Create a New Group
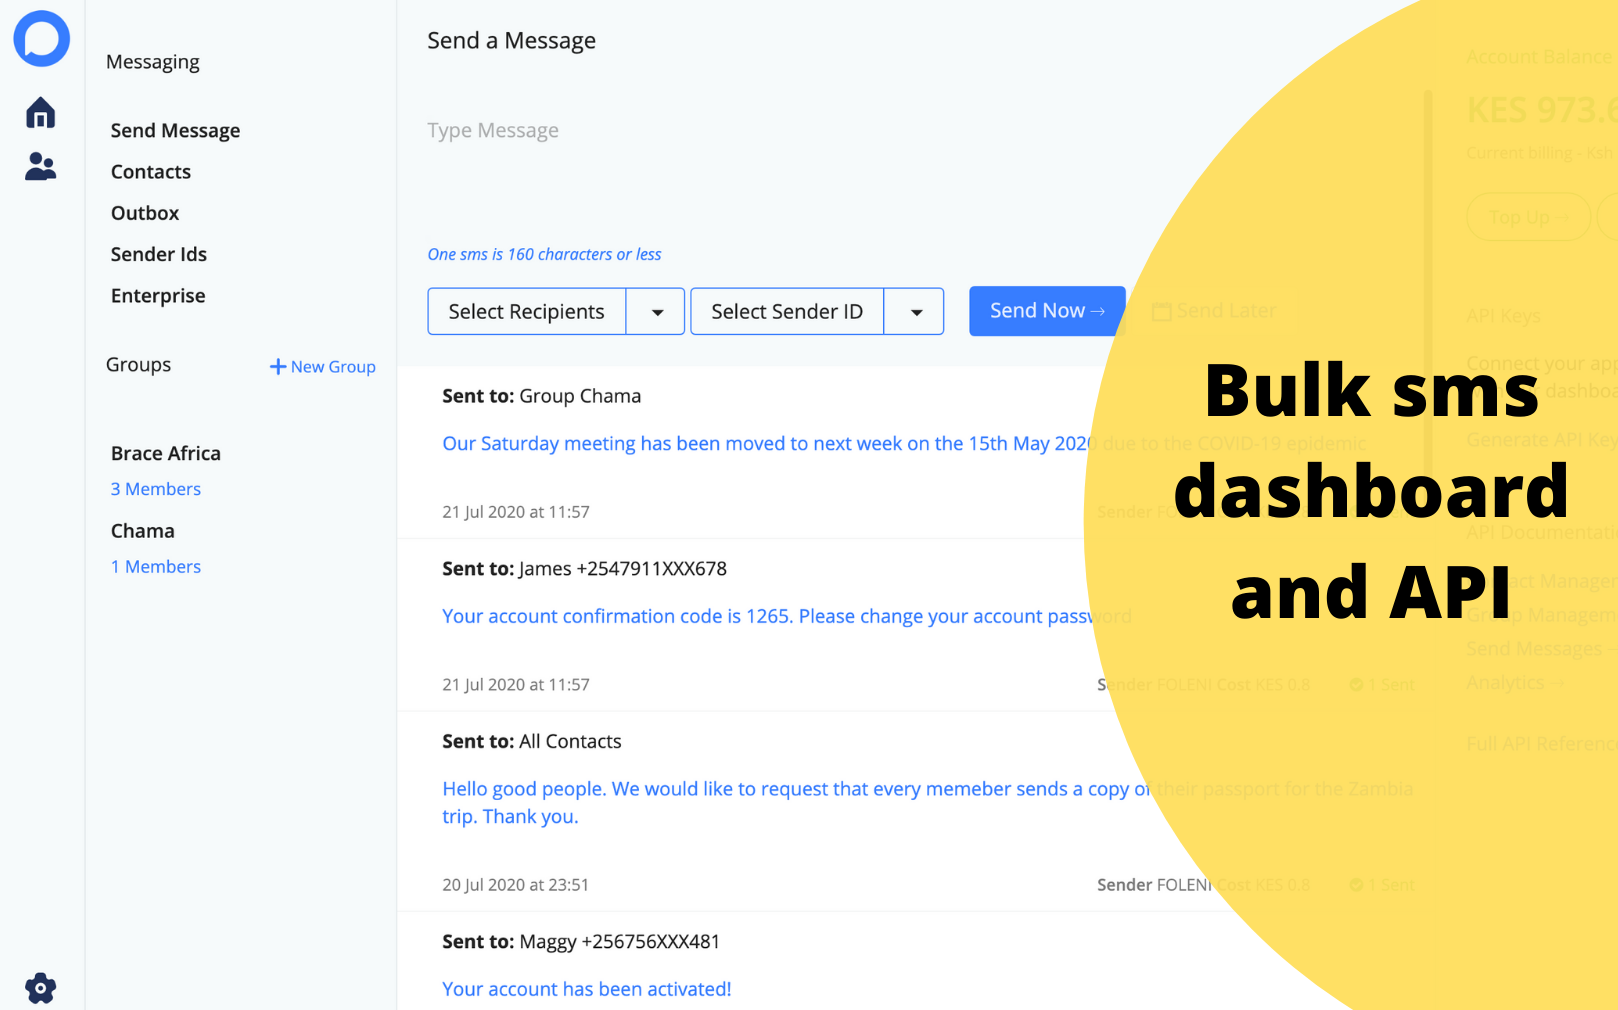 click(x=323, y=367)
